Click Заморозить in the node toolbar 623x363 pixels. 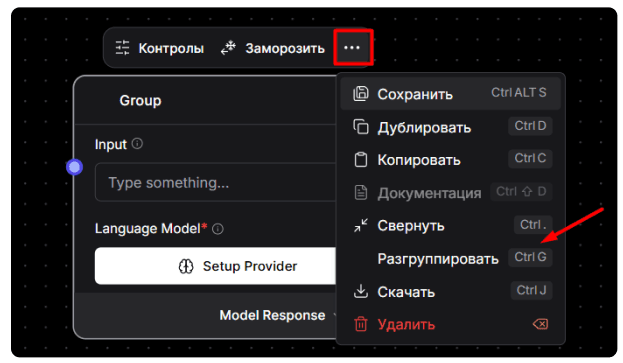click(273, 48)
